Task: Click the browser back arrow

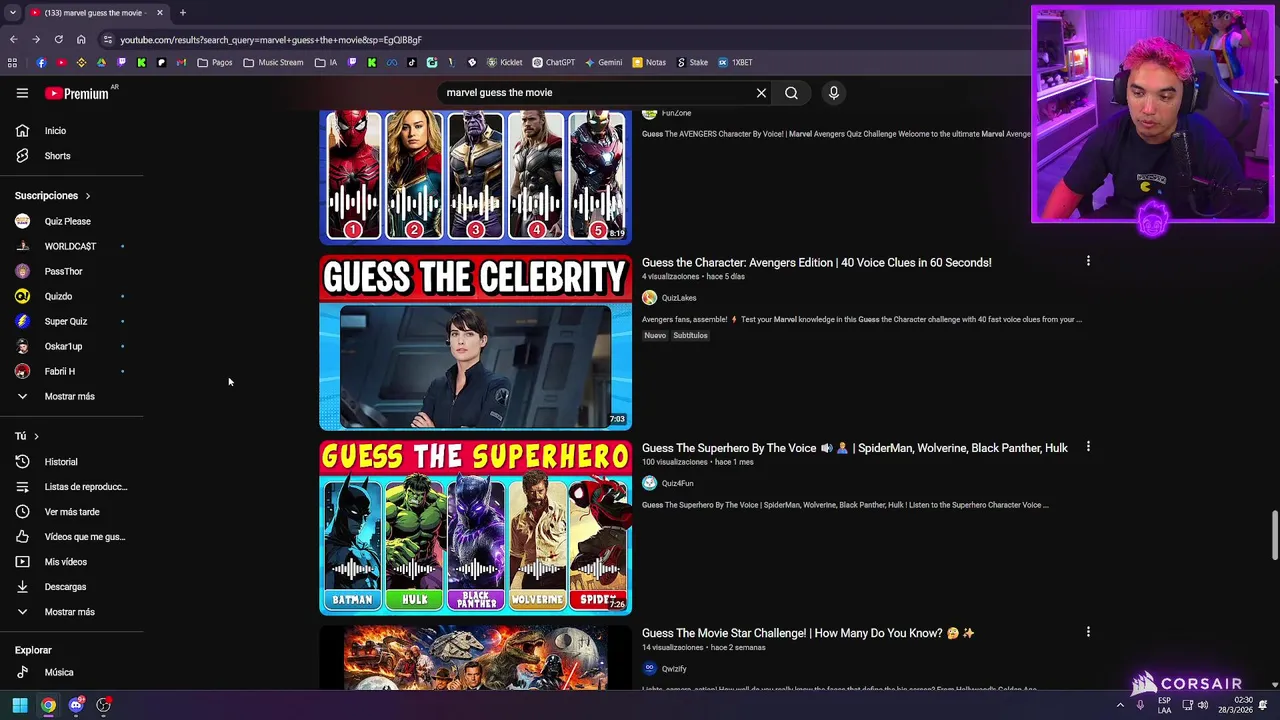Action: 13,40
